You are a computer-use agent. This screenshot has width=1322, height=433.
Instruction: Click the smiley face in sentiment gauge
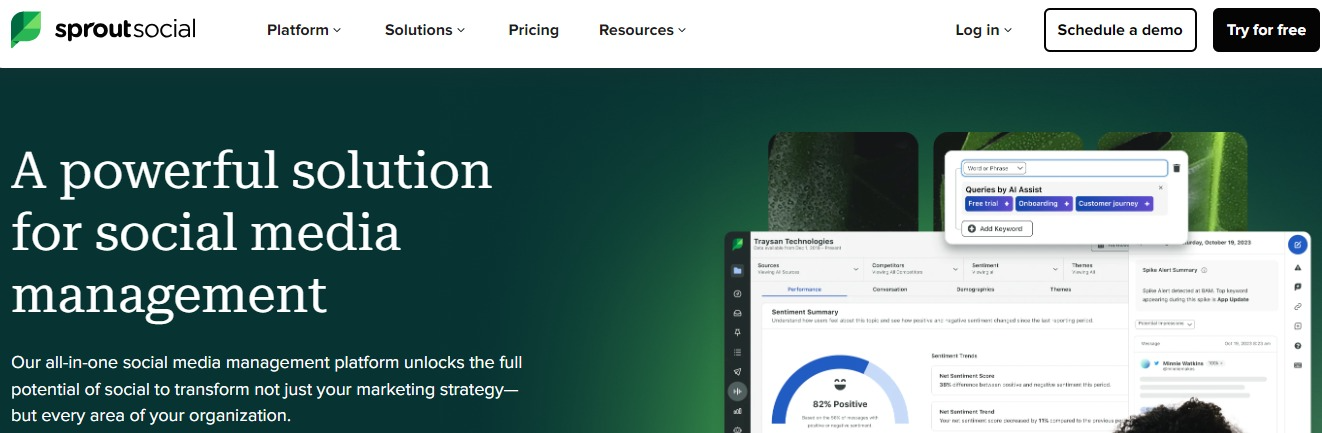pyautogui.click(x=840, y=383)
